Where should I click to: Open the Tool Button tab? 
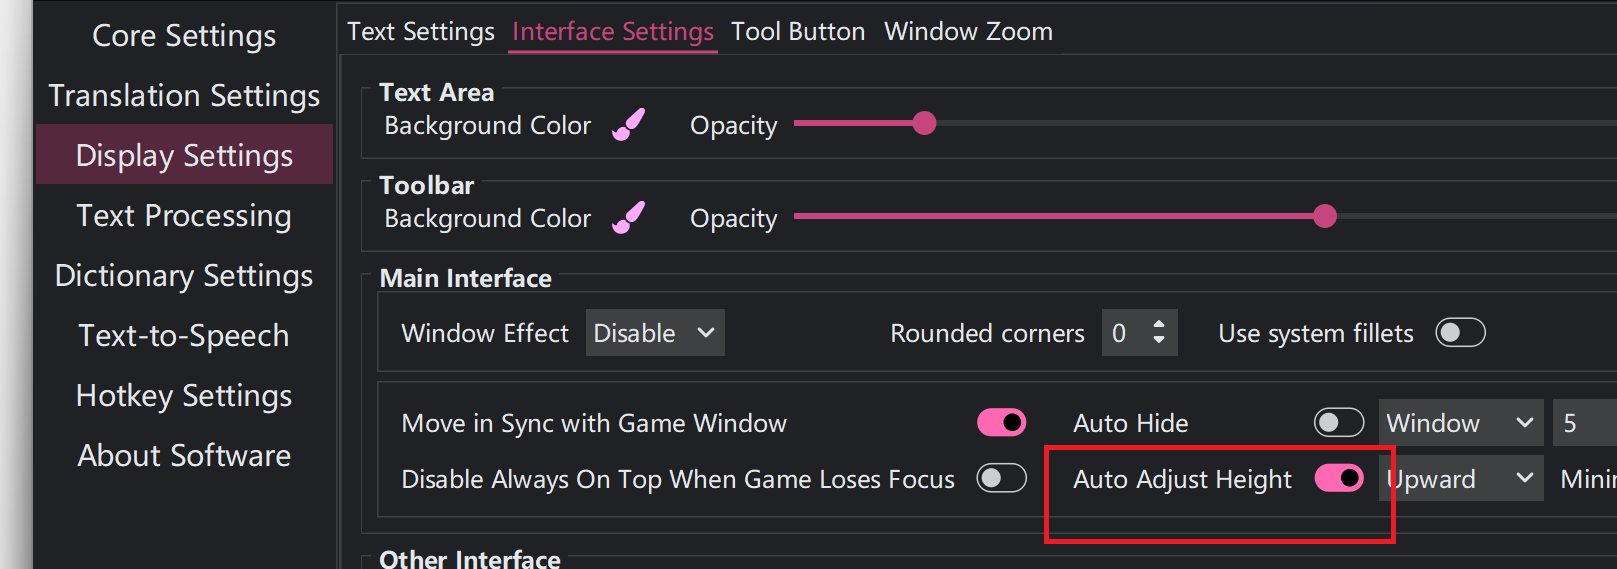[798, 32]
